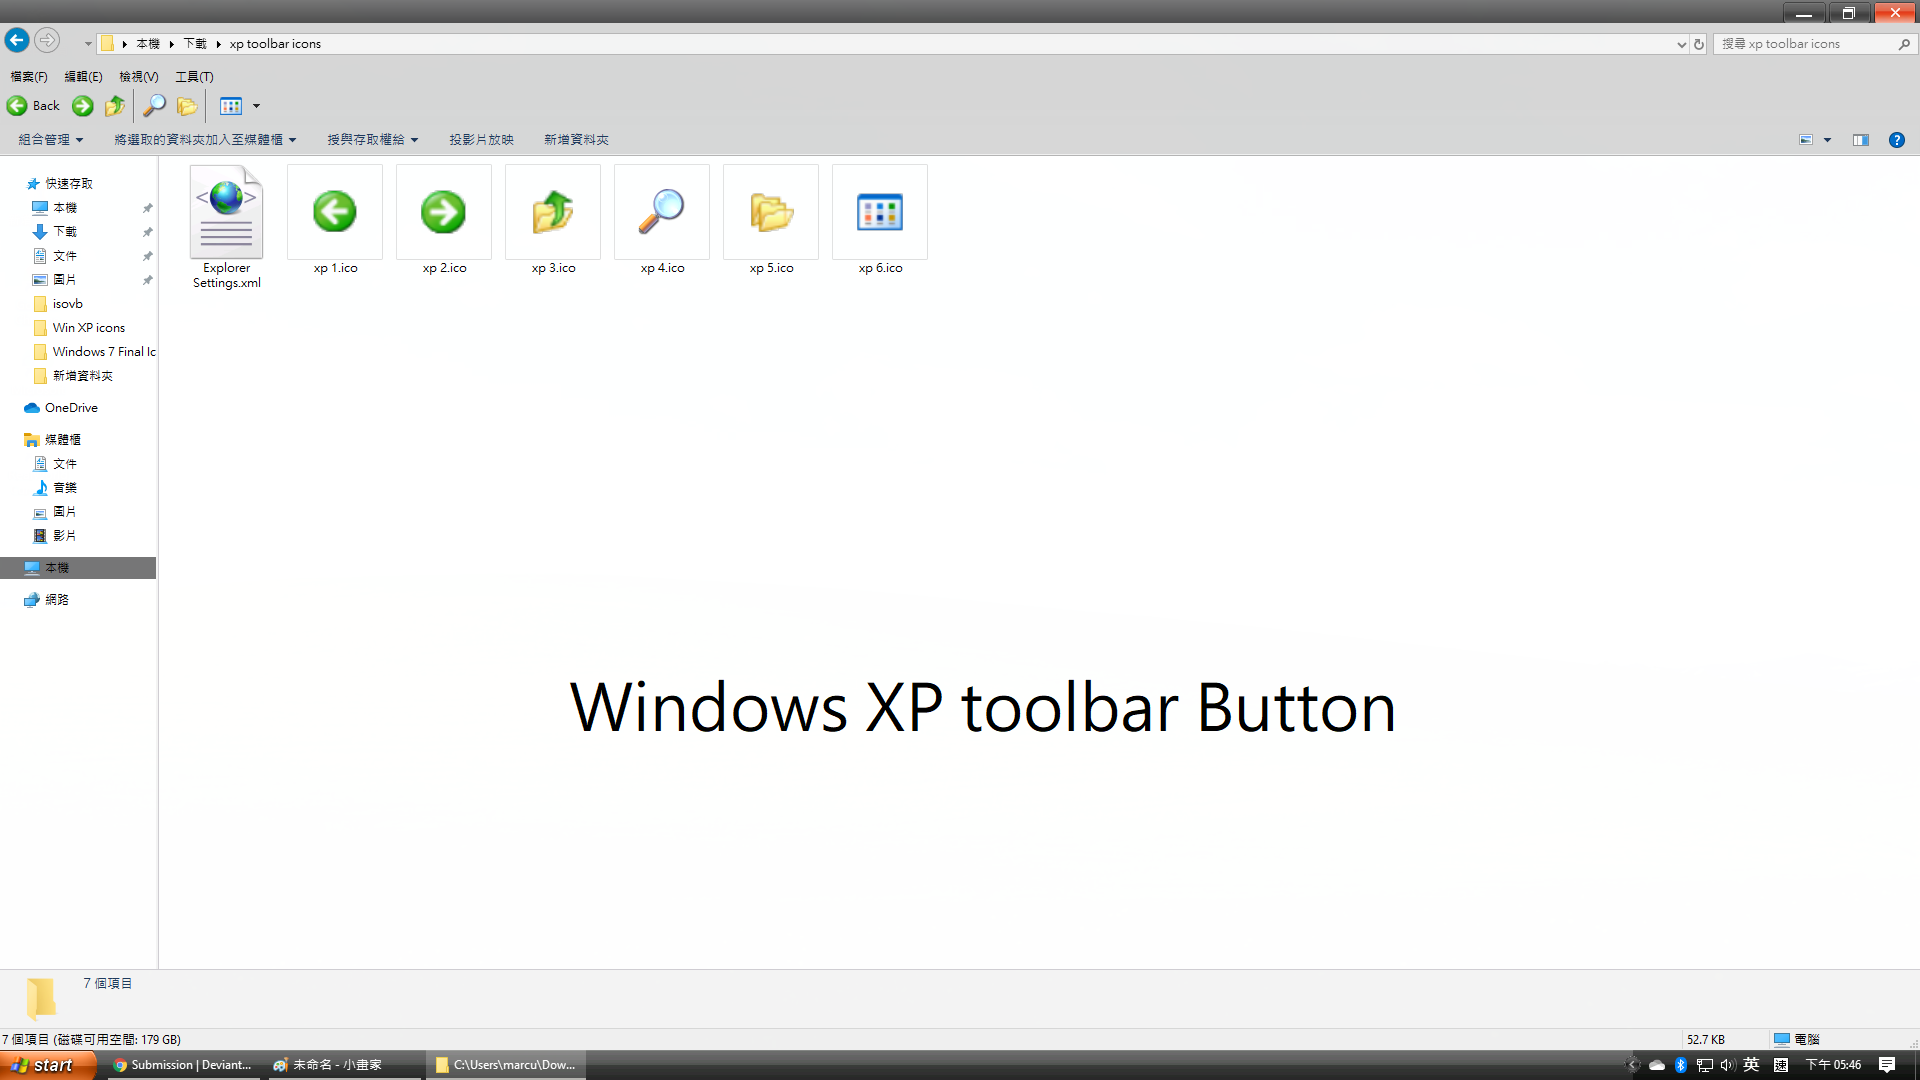The image size is (1920, 1080).
Task: Click the Back navigation arrow
Action: point(16,40)
